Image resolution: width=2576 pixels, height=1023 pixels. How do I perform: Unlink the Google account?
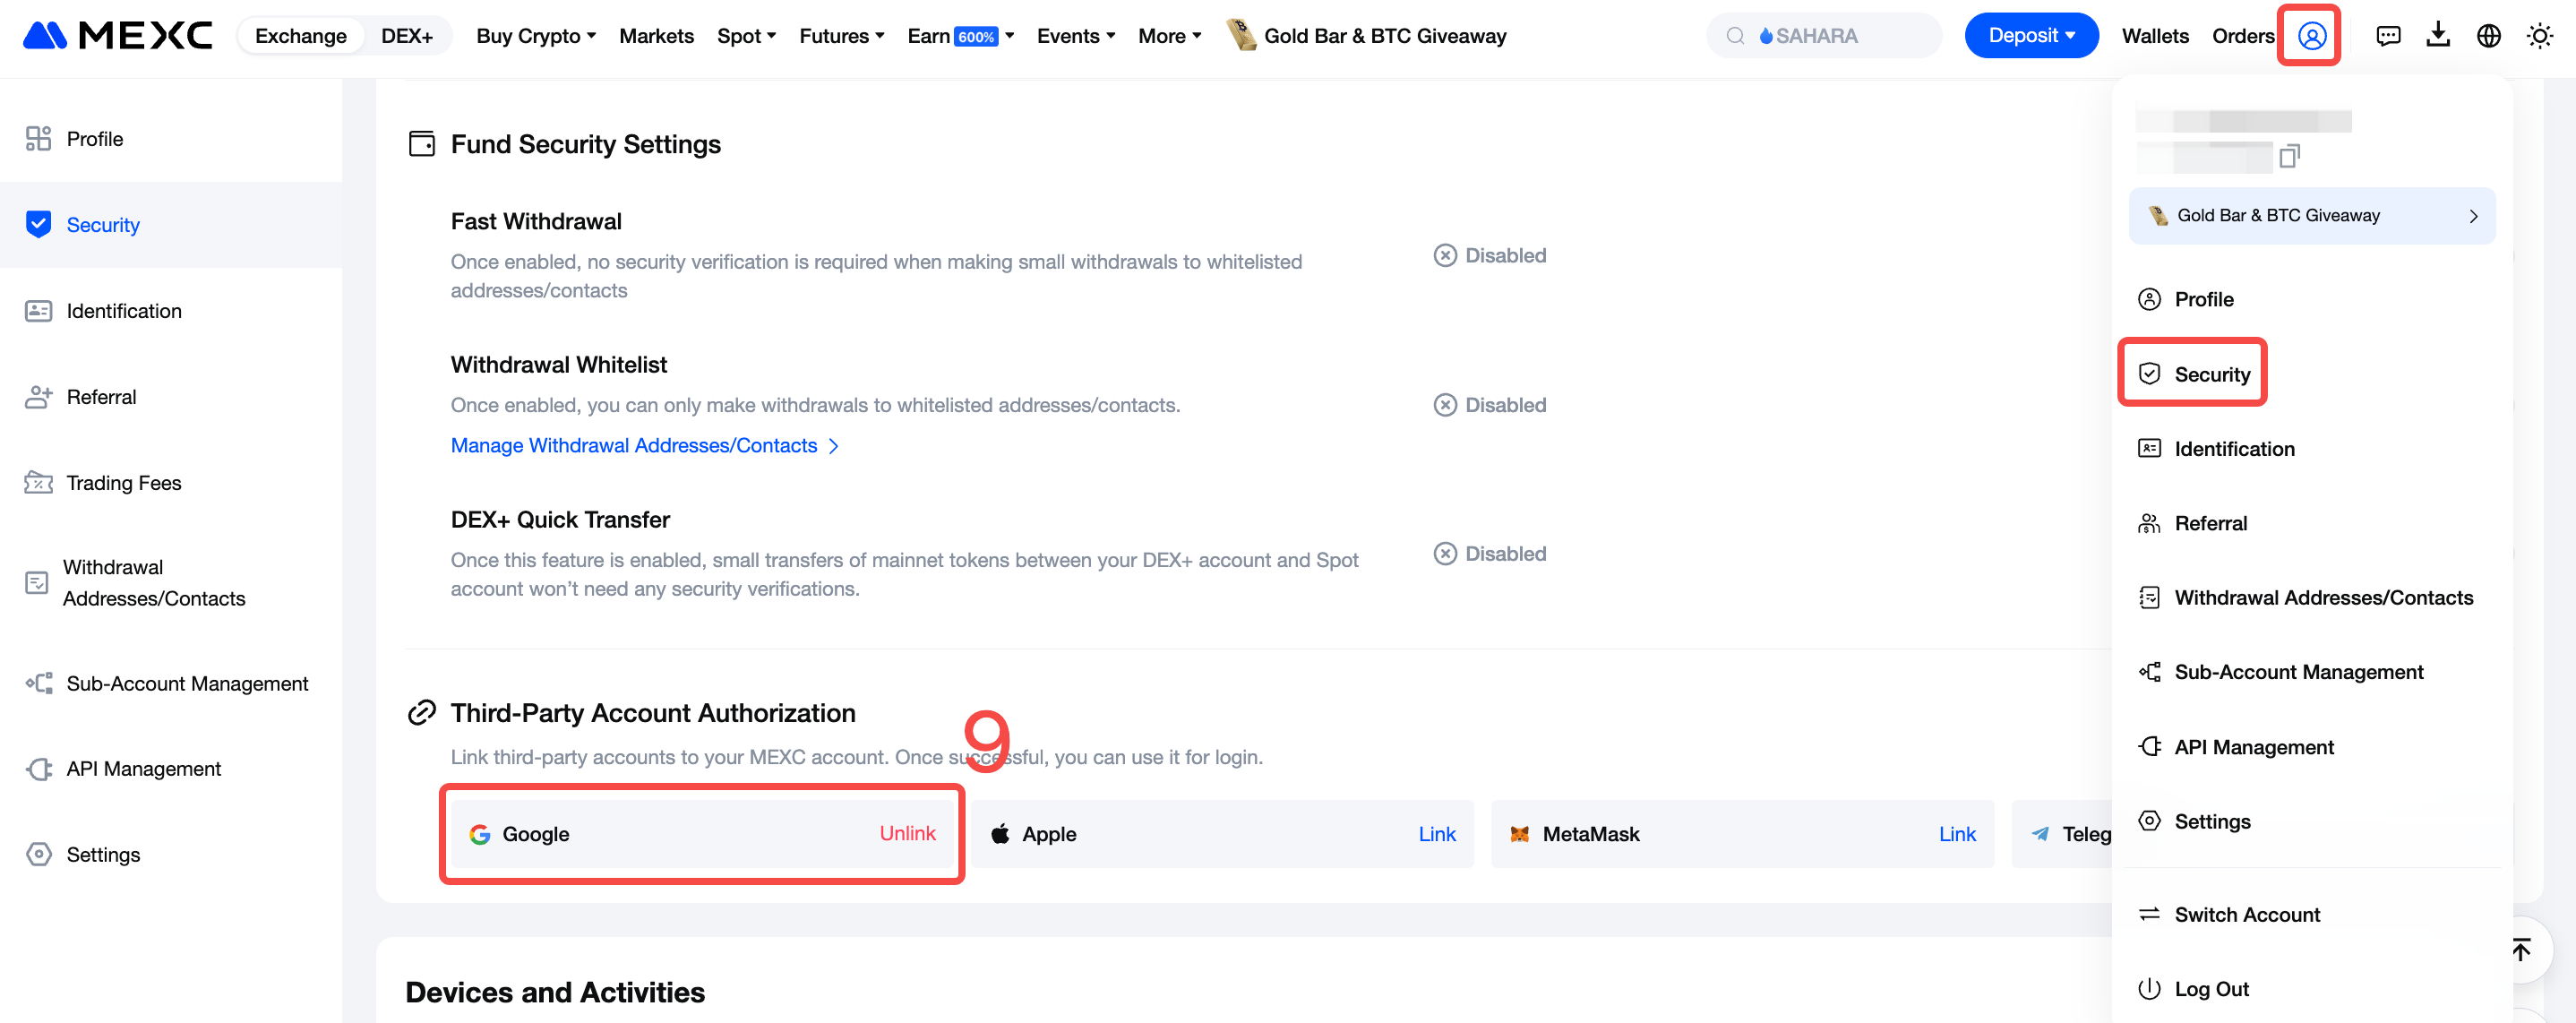pos(907,833)
